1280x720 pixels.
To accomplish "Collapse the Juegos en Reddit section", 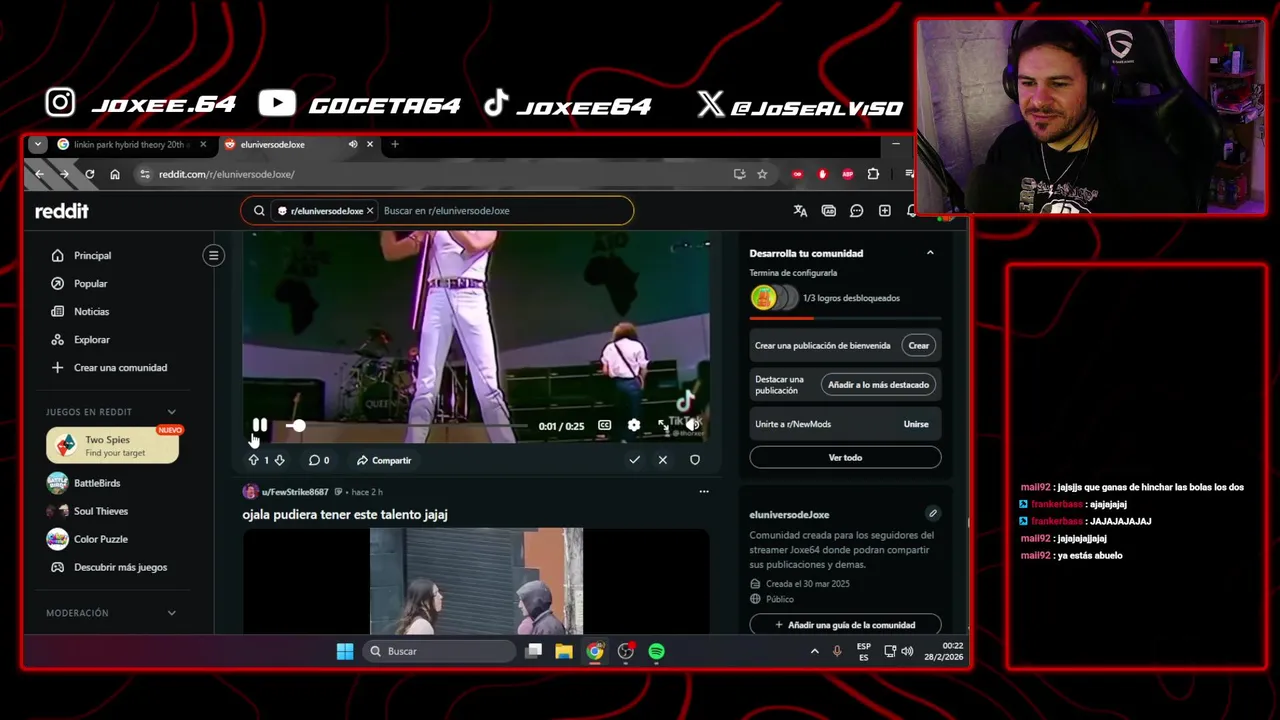I will 171,412.
